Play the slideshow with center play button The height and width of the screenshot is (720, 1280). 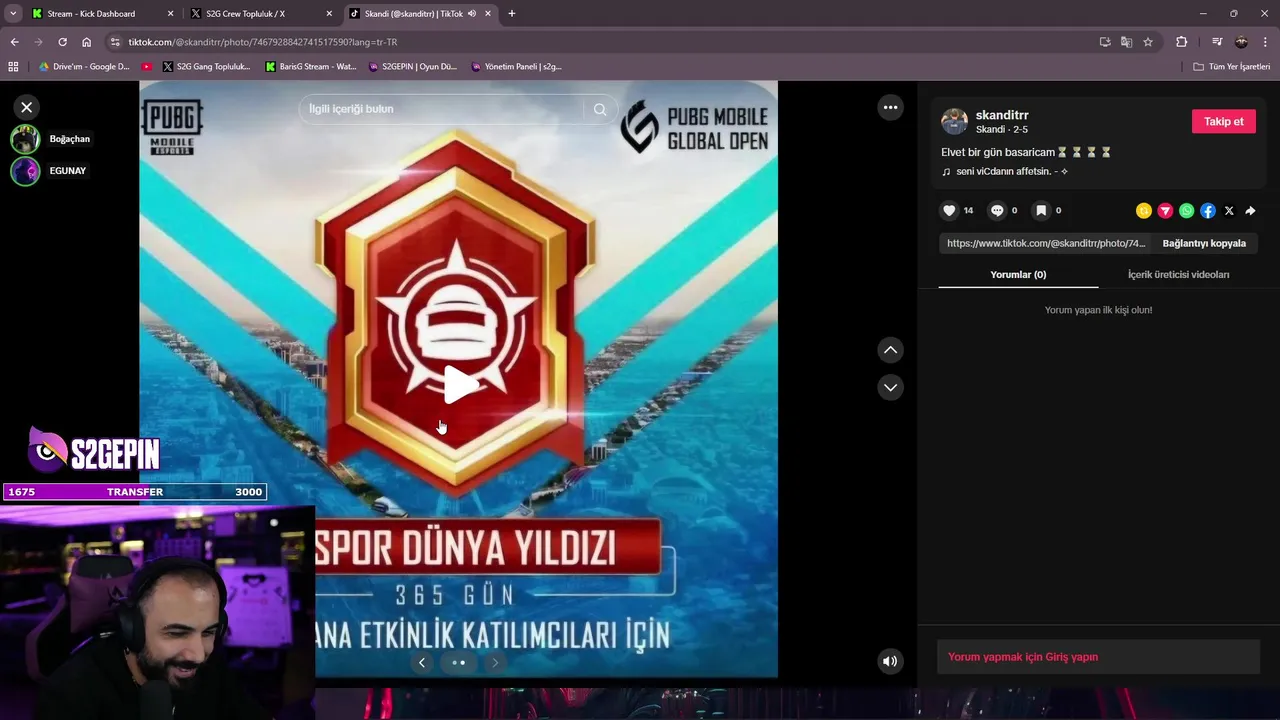pos(459,385)
